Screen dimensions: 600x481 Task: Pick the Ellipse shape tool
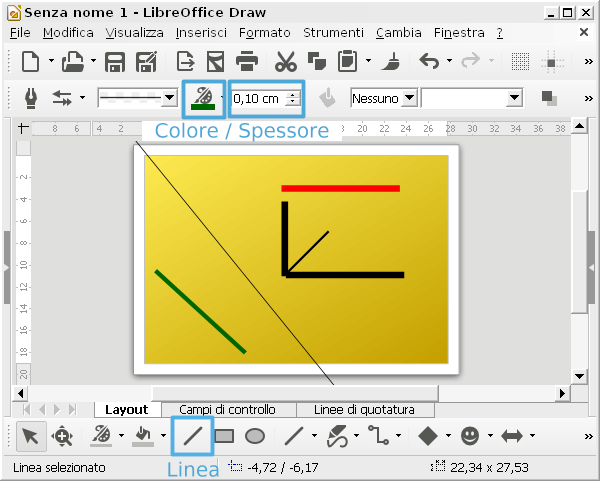click(x=255, y=436)
